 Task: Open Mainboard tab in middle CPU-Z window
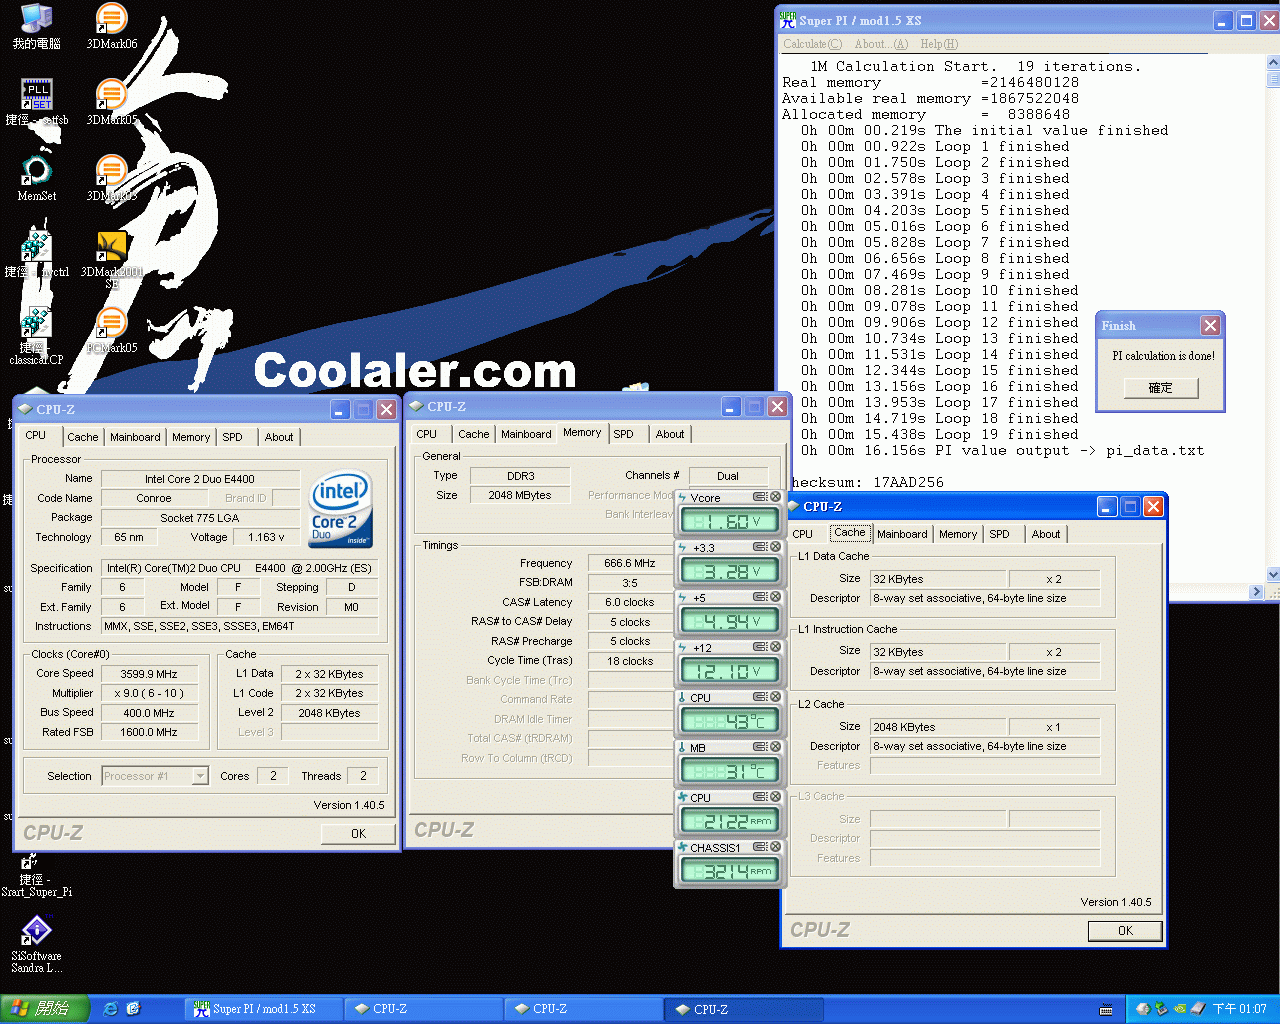(526, 434)
